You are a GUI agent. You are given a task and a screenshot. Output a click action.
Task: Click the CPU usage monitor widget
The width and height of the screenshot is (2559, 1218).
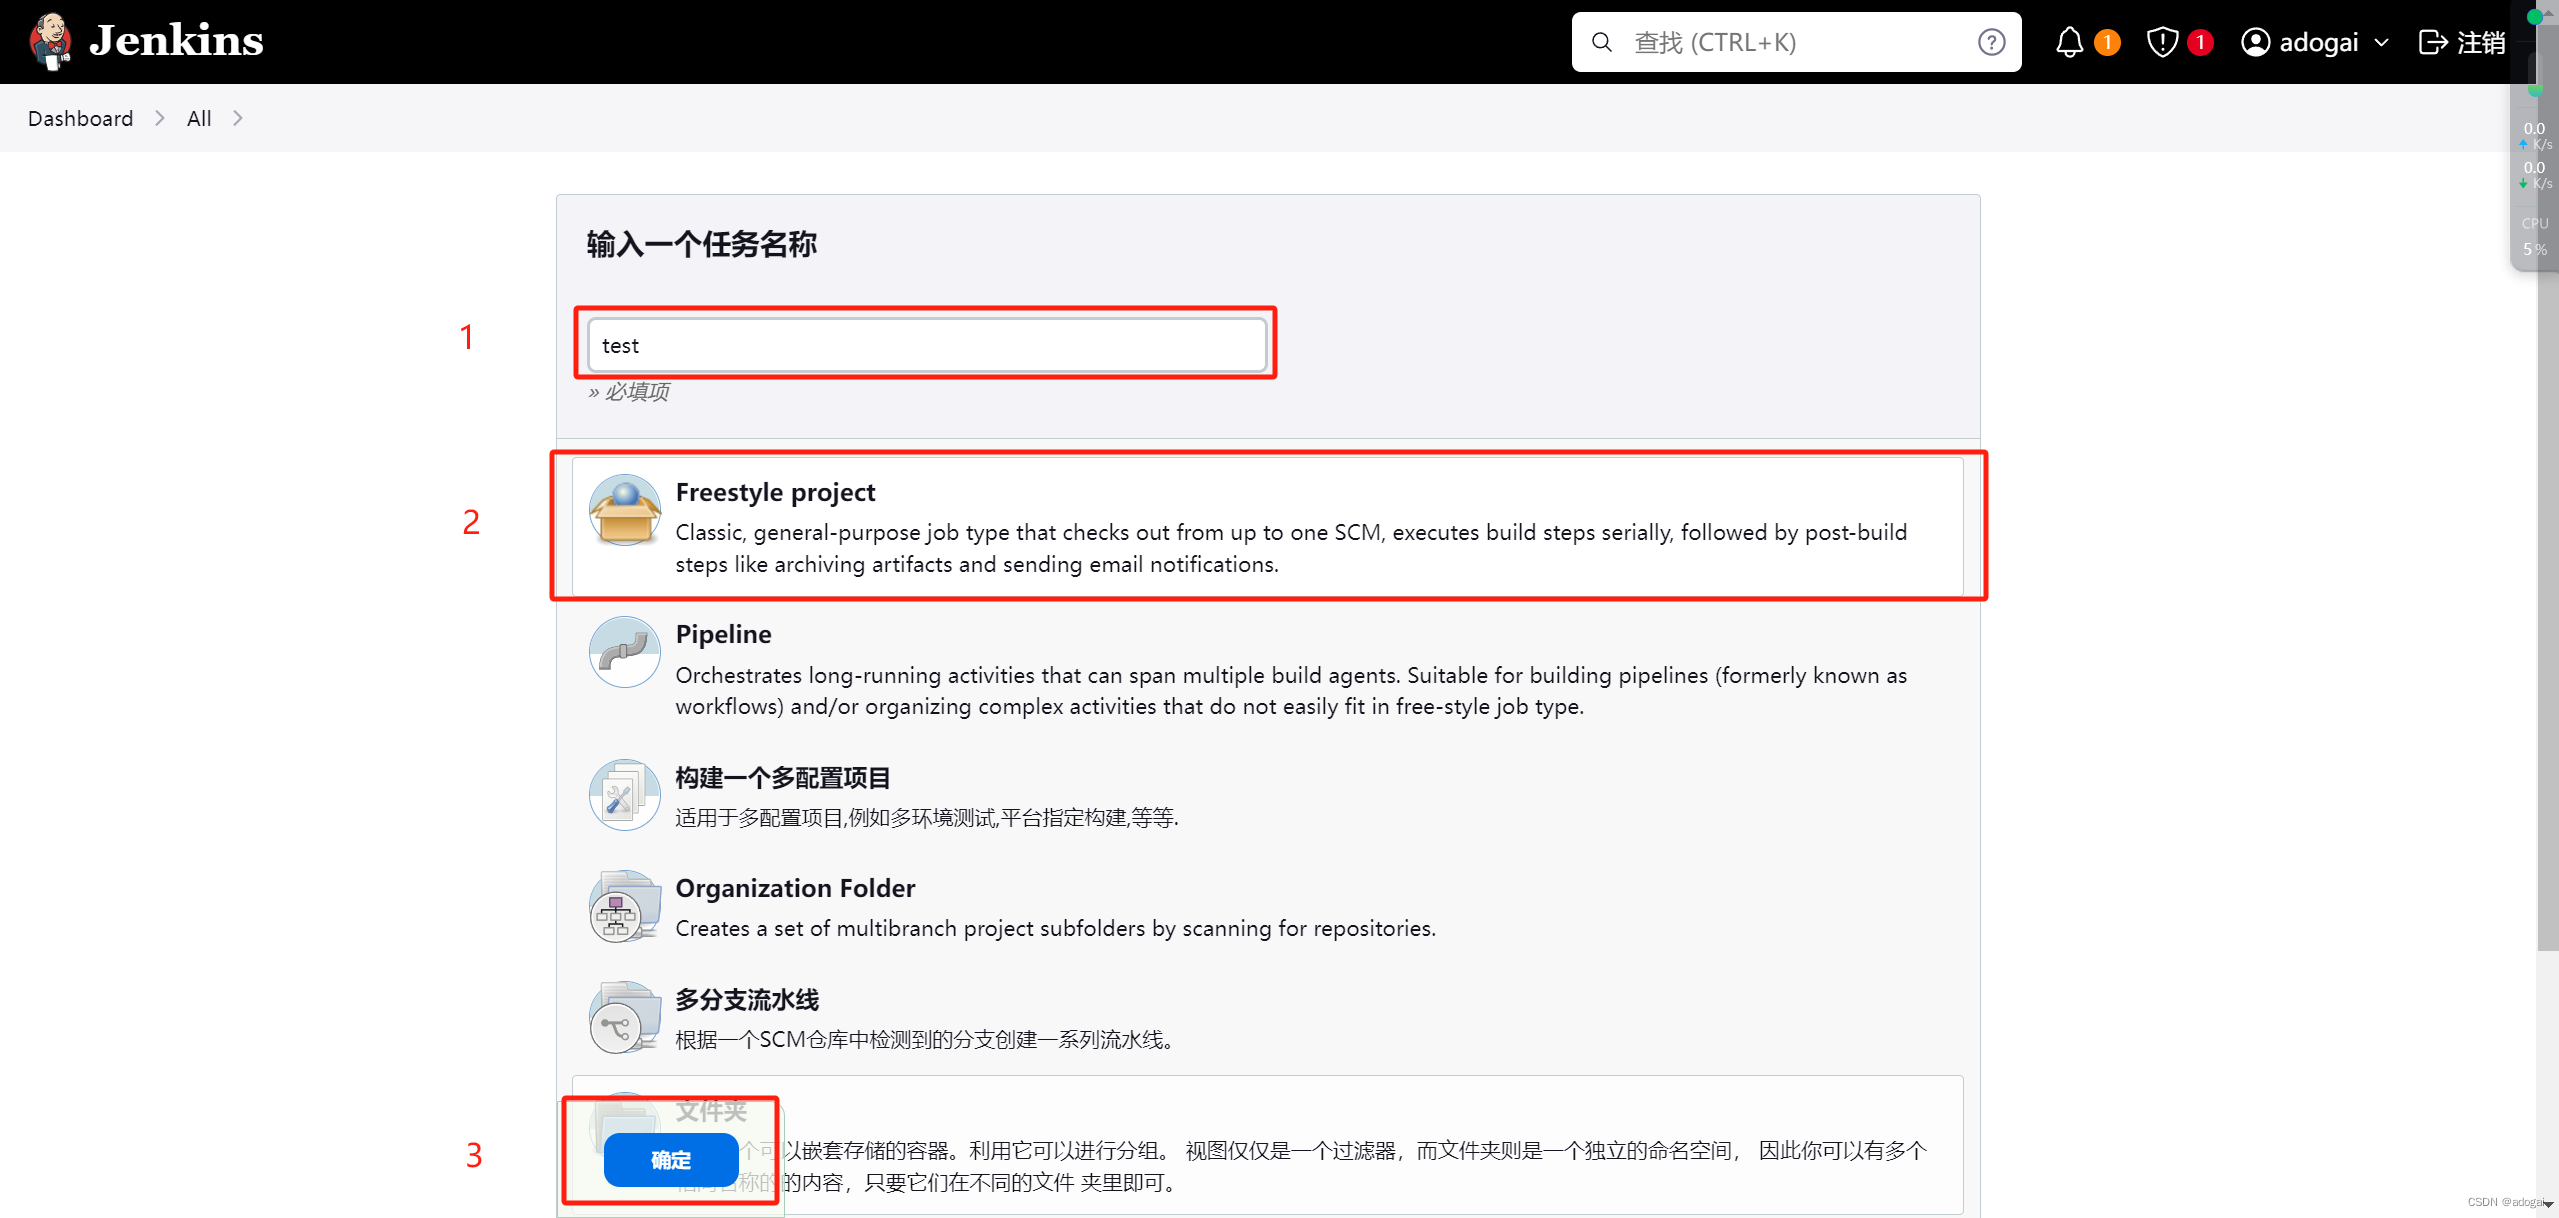tap(2534, 237)
